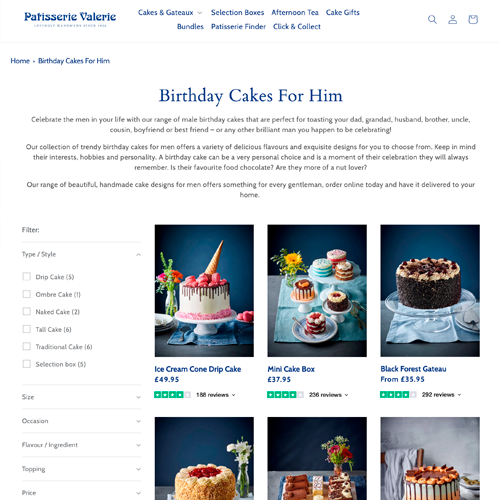Collapse the Type / Style filter section
This screenshot has height=500, width=500.
pyautogui.click(x=81, y=254)
